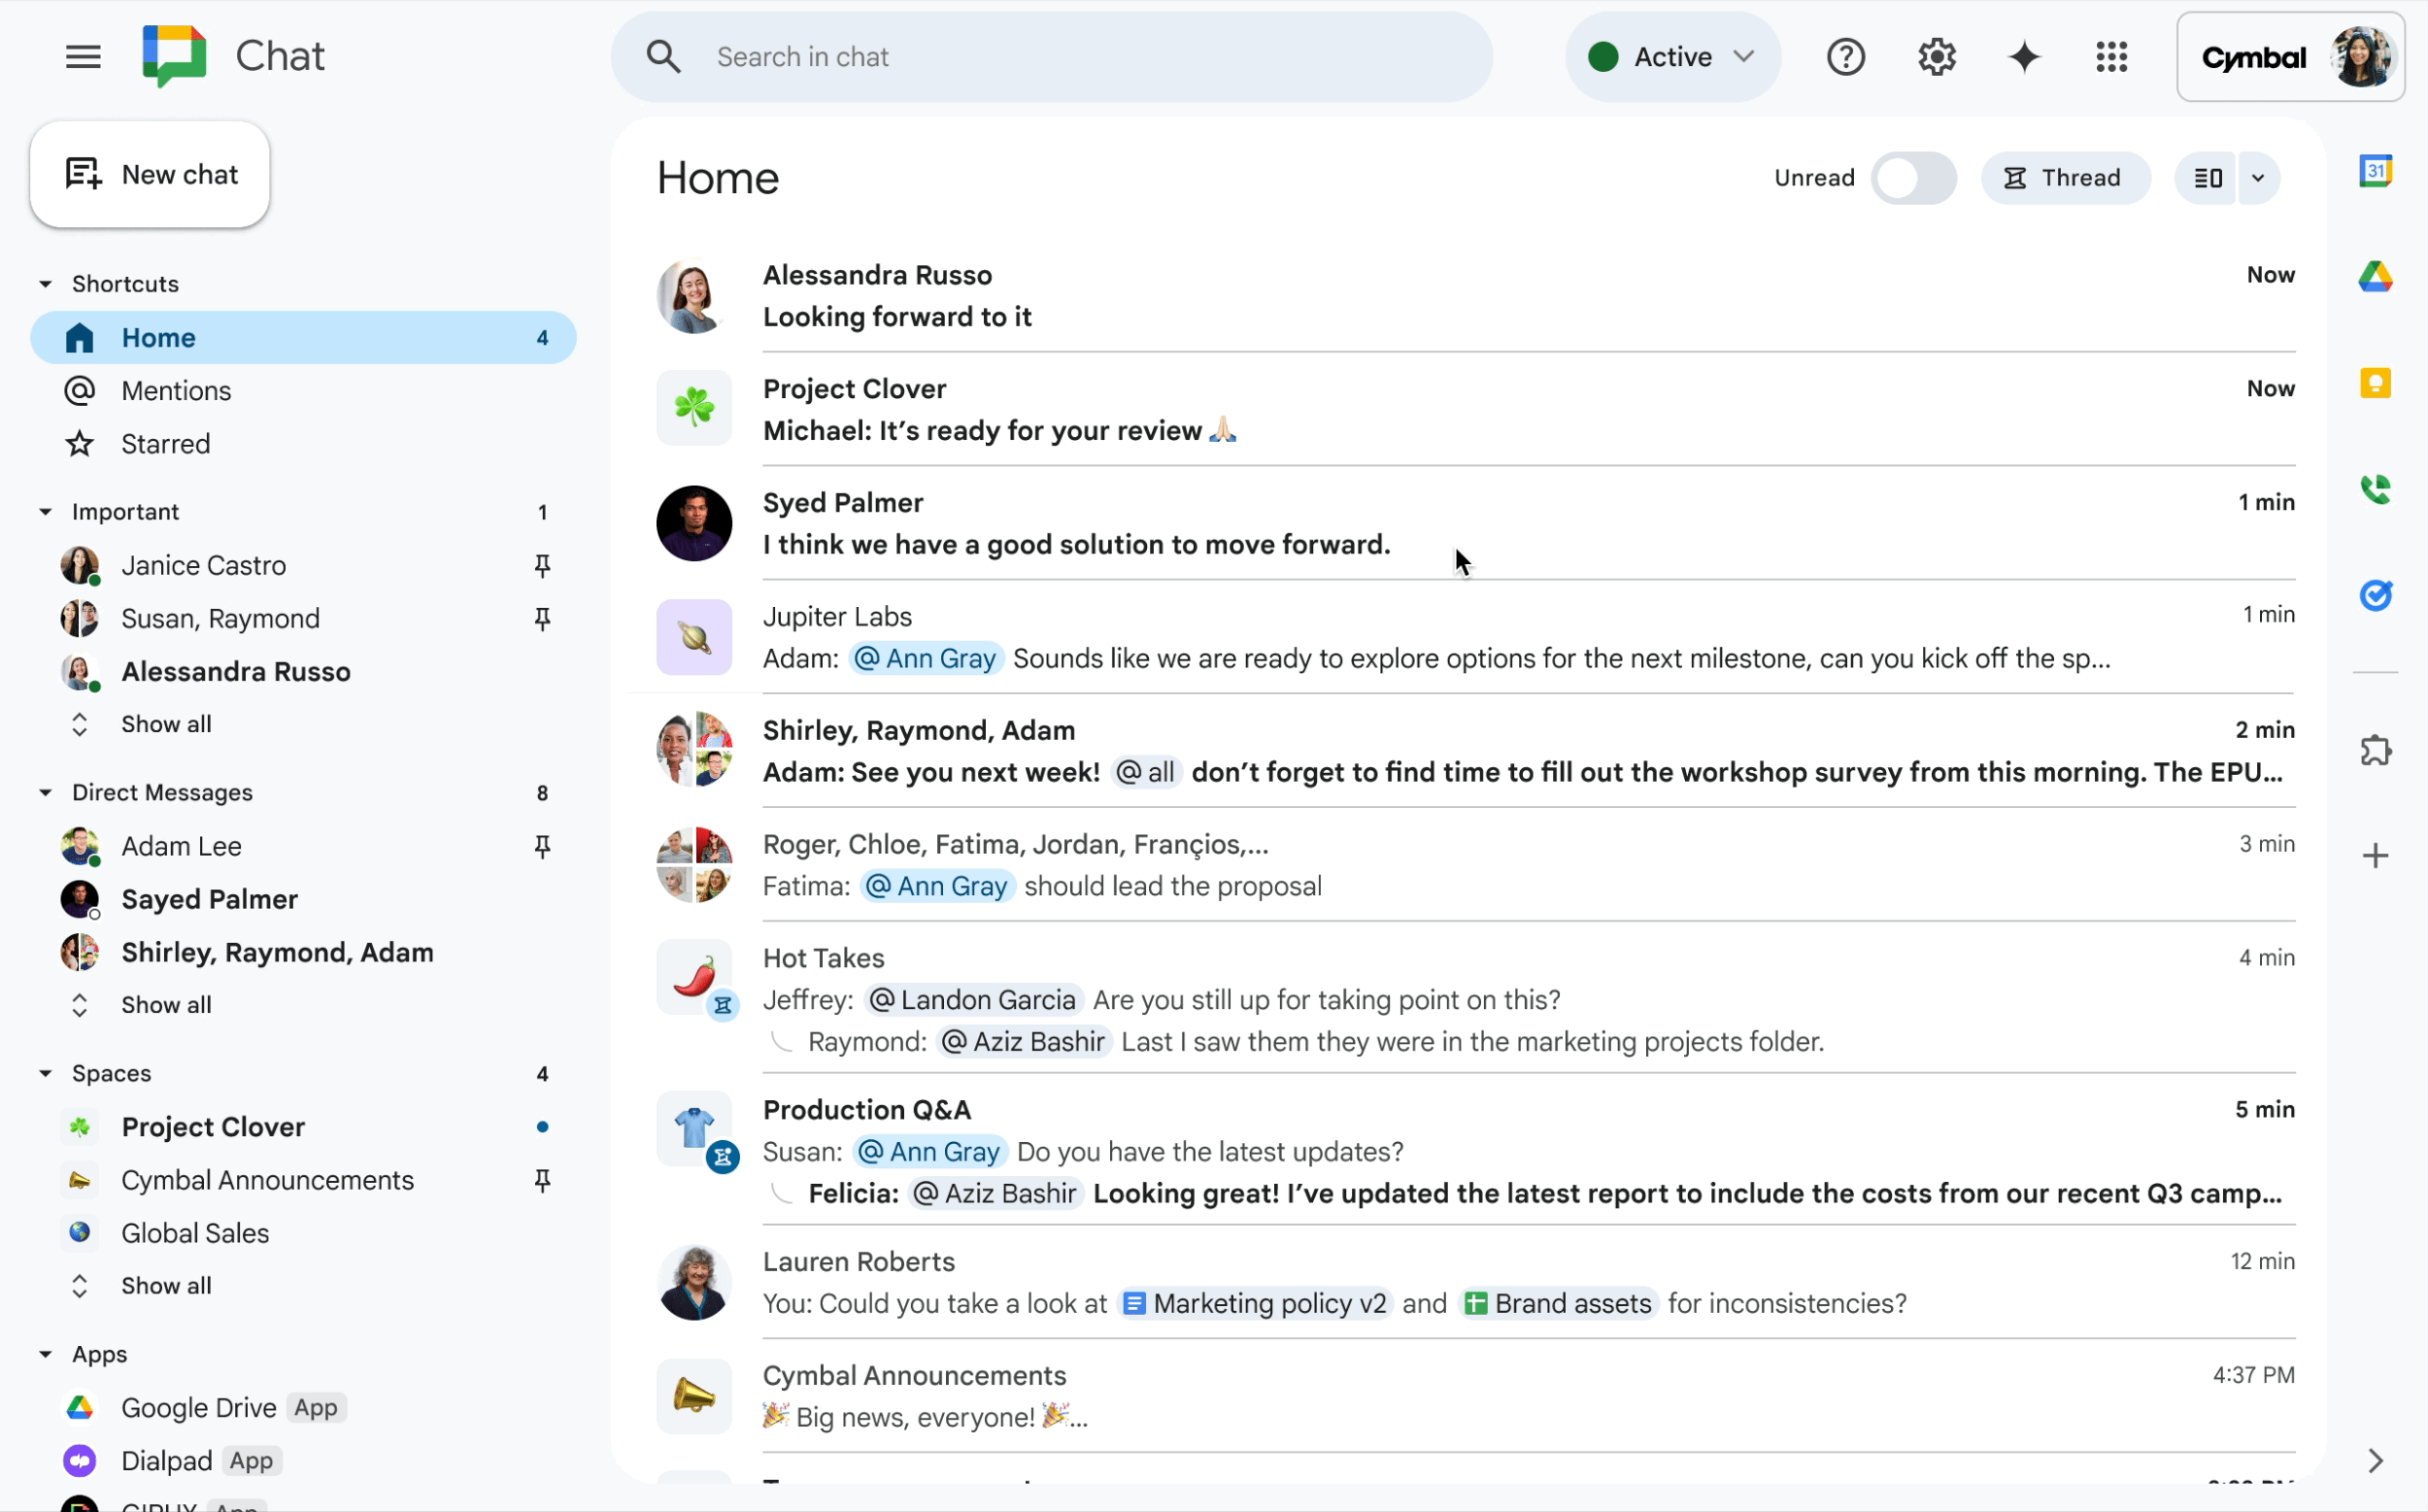
Task: Click the Thread filter button
Action: [x=2064, y=178]
